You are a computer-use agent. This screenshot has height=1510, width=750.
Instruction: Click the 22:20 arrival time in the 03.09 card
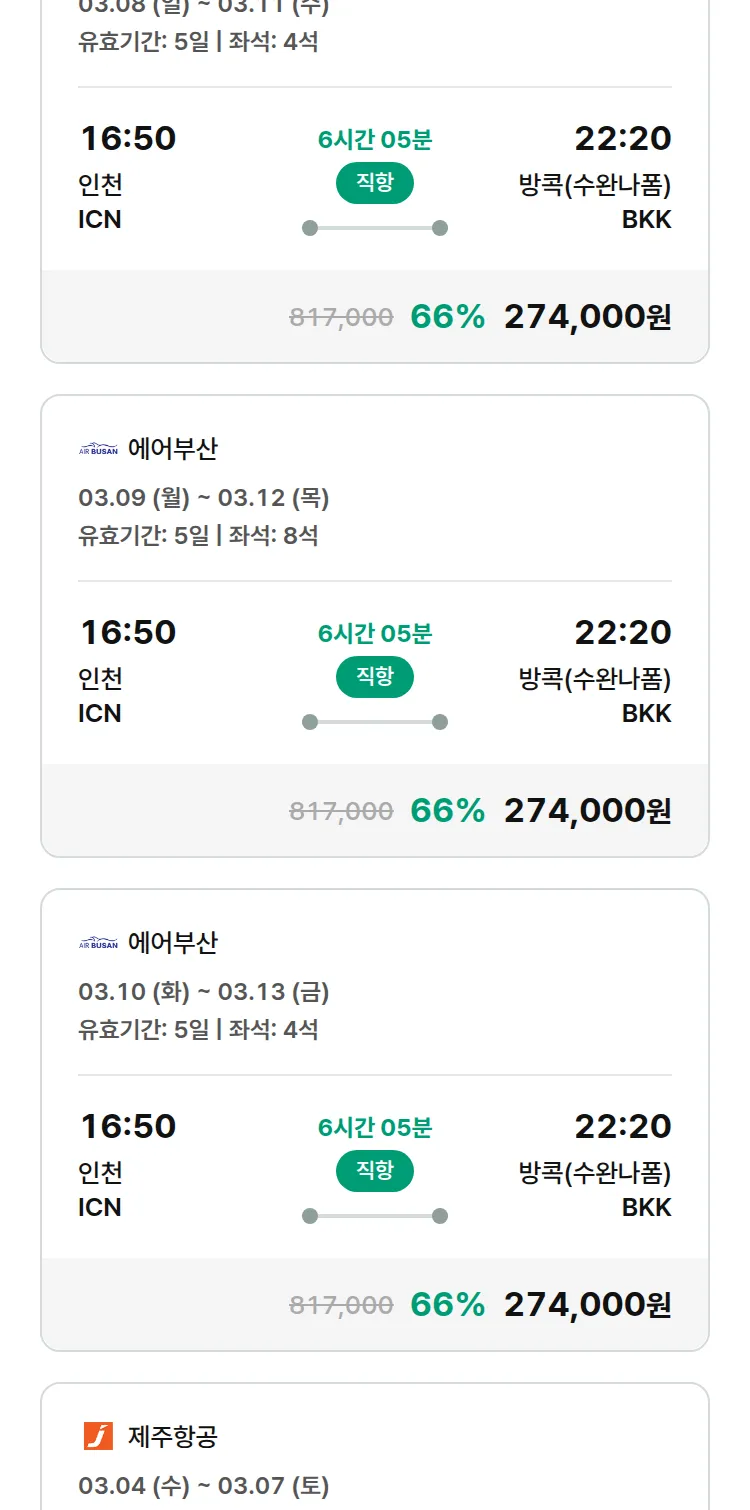(x=622, y=632)
